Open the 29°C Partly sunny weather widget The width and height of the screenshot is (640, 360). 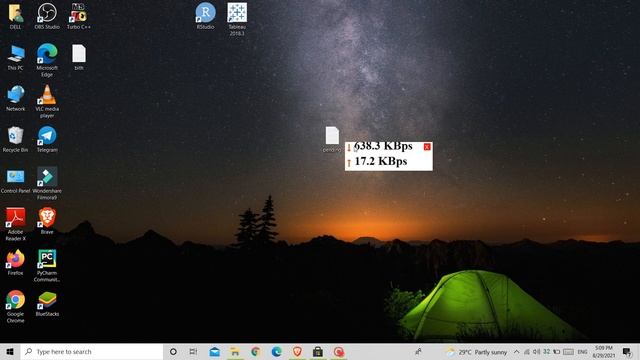coord(477,351)
